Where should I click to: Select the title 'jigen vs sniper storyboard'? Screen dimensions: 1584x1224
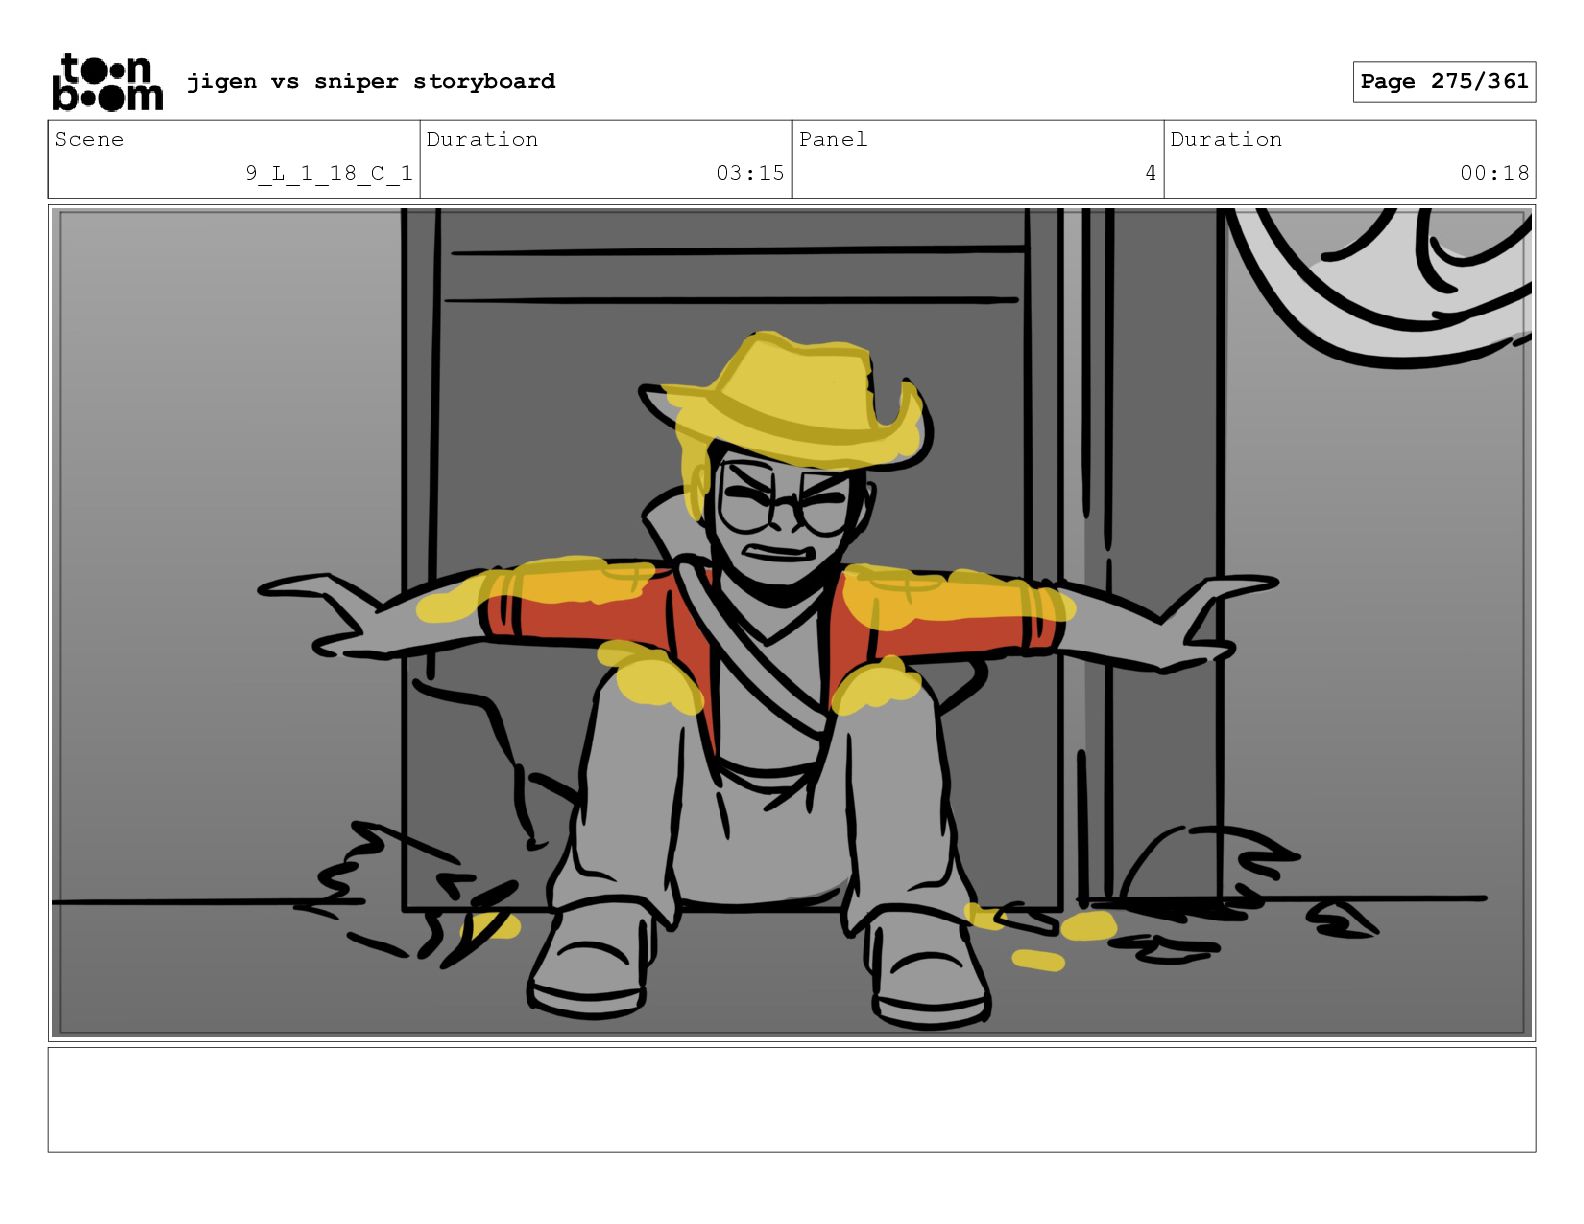tap(371, 81)
